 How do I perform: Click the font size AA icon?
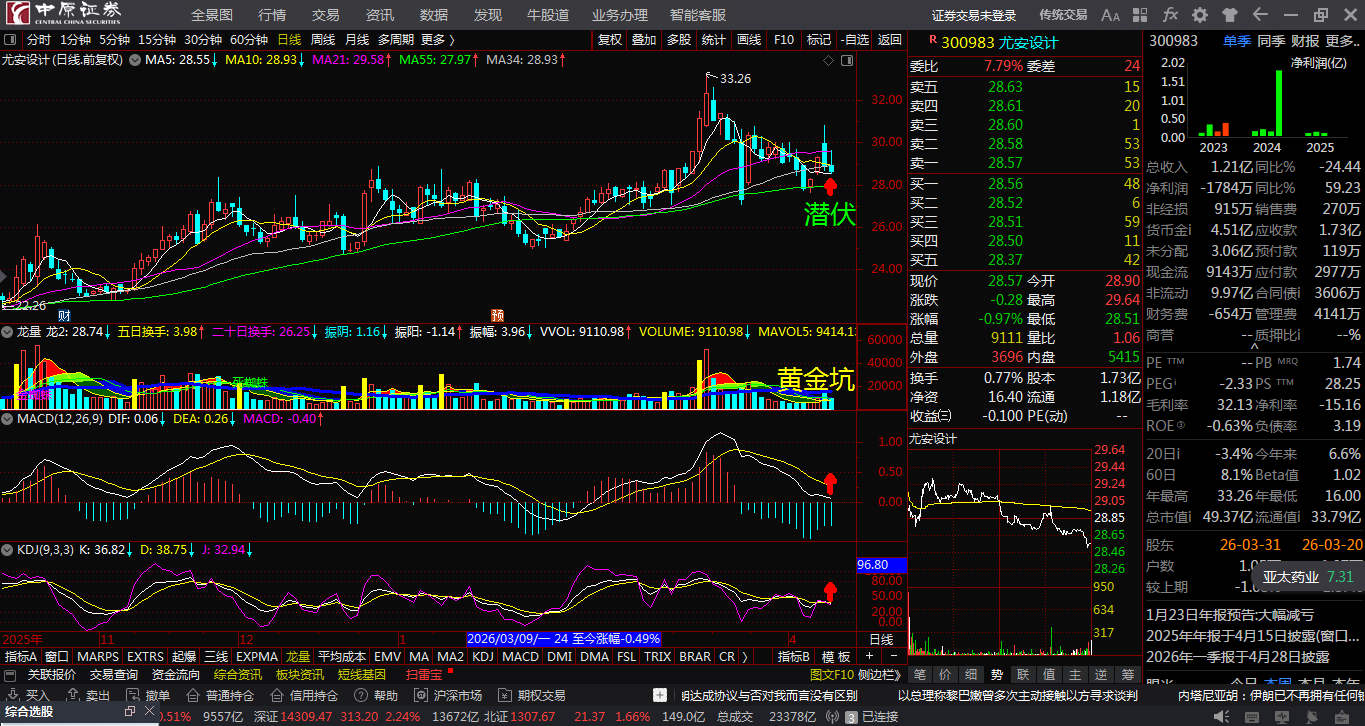[1110, 15]
